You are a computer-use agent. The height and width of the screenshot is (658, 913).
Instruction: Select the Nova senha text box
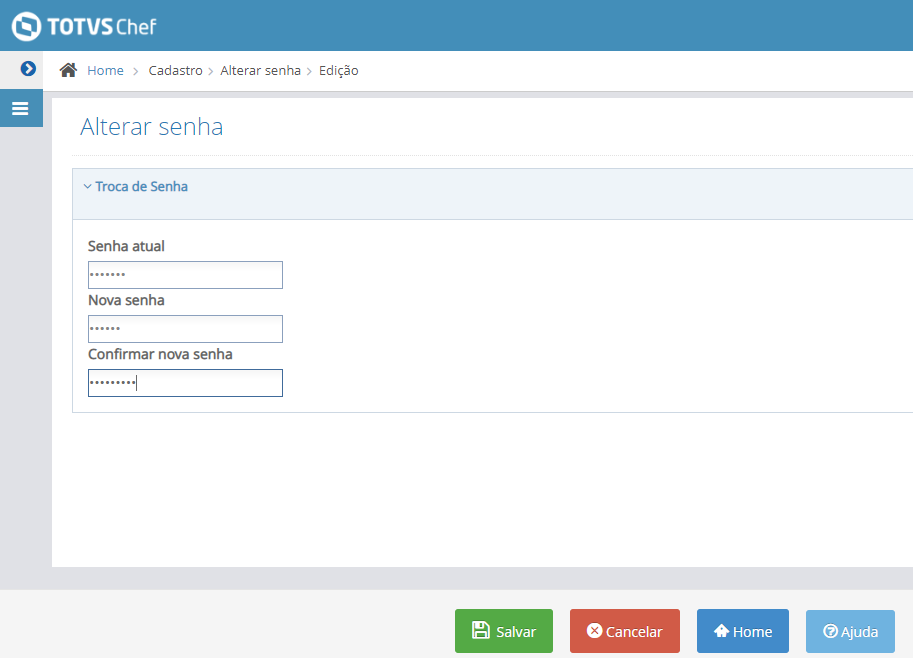coord(185,328)
